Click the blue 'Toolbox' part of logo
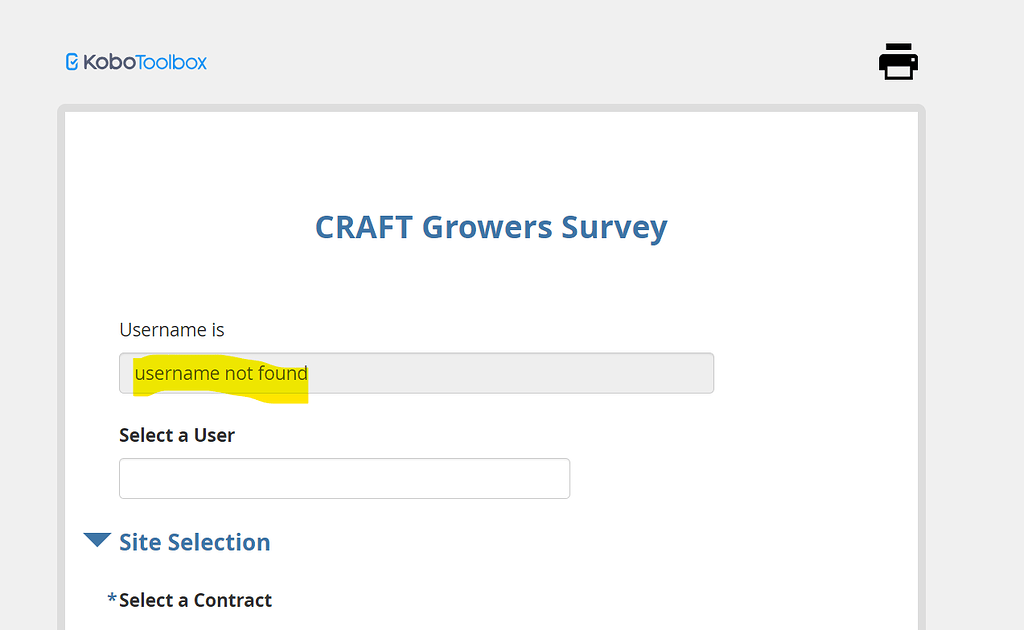Viewport: 1024px width, 630px height. click(172, 62)
